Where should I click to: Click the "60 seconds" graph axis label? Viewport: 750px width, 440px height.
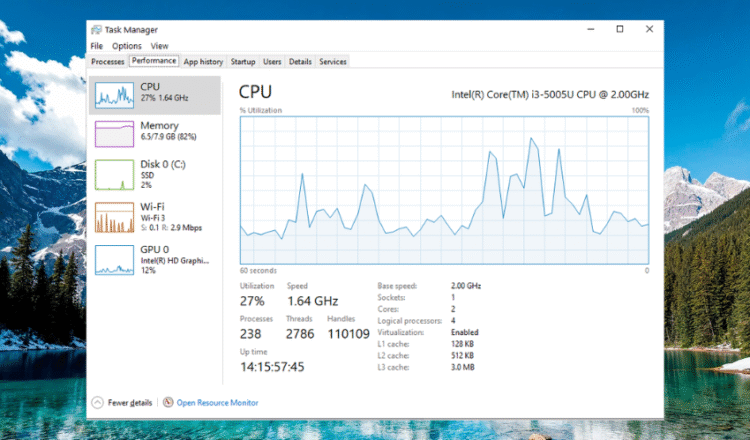tap(258, 270)
